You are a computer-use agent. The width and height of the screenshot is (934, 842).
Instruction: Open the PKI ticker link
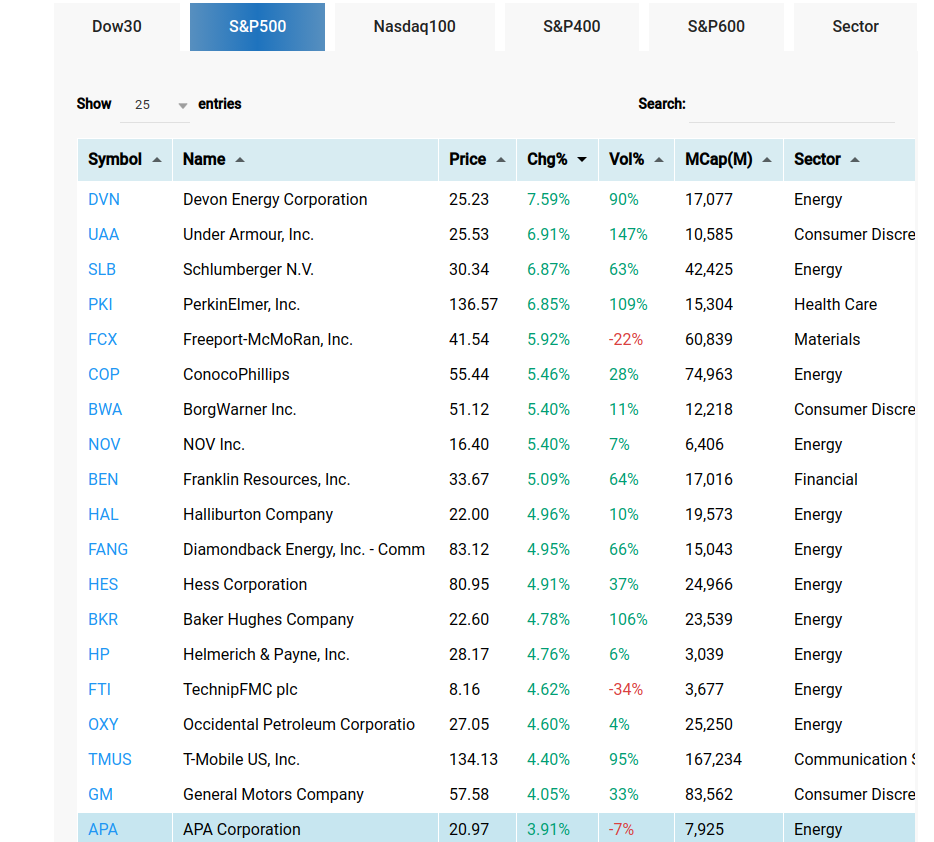(x=100, y=305)
